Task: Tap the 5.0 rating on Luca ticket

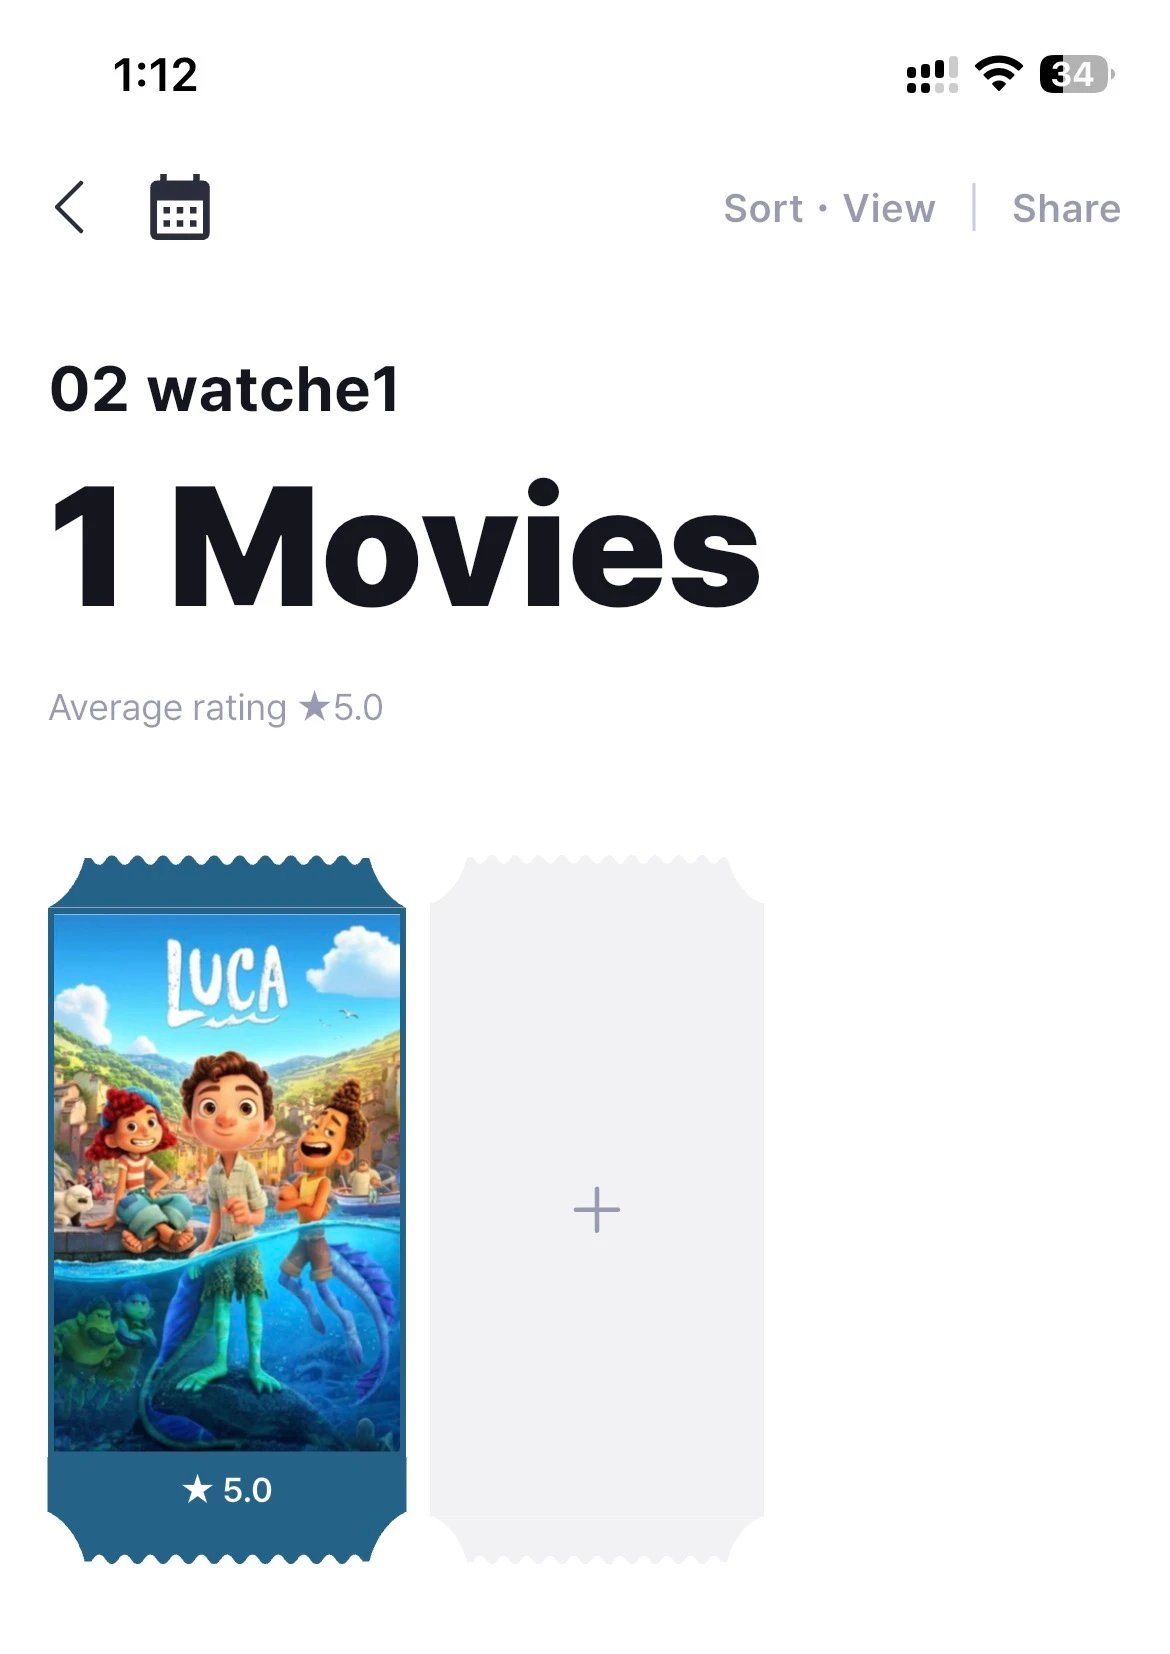Action: point(247,1490)
